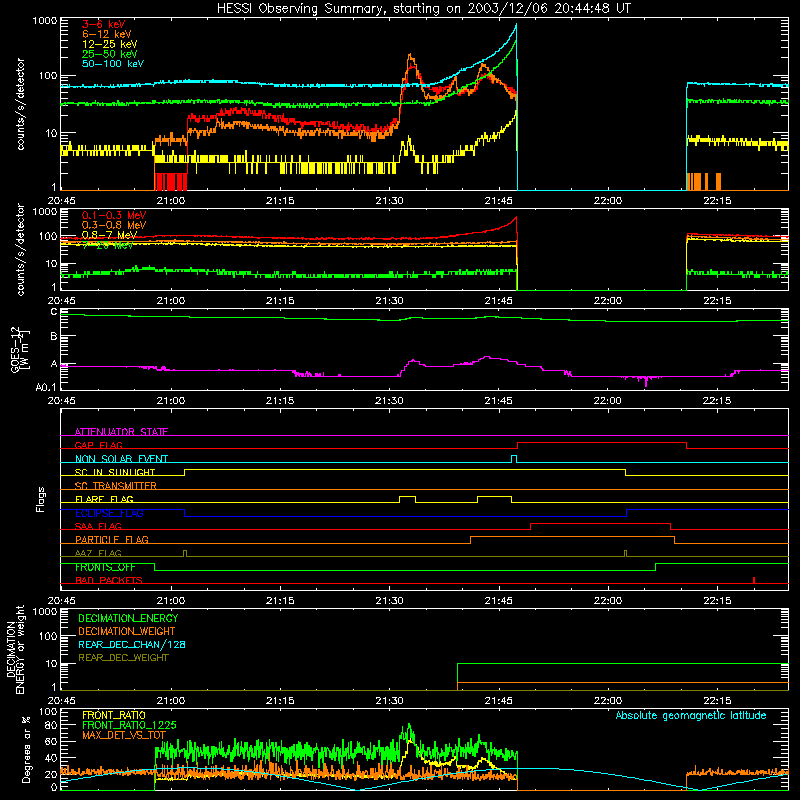Click the 'FRONT_RATIO' legend label

pos(114,715)
